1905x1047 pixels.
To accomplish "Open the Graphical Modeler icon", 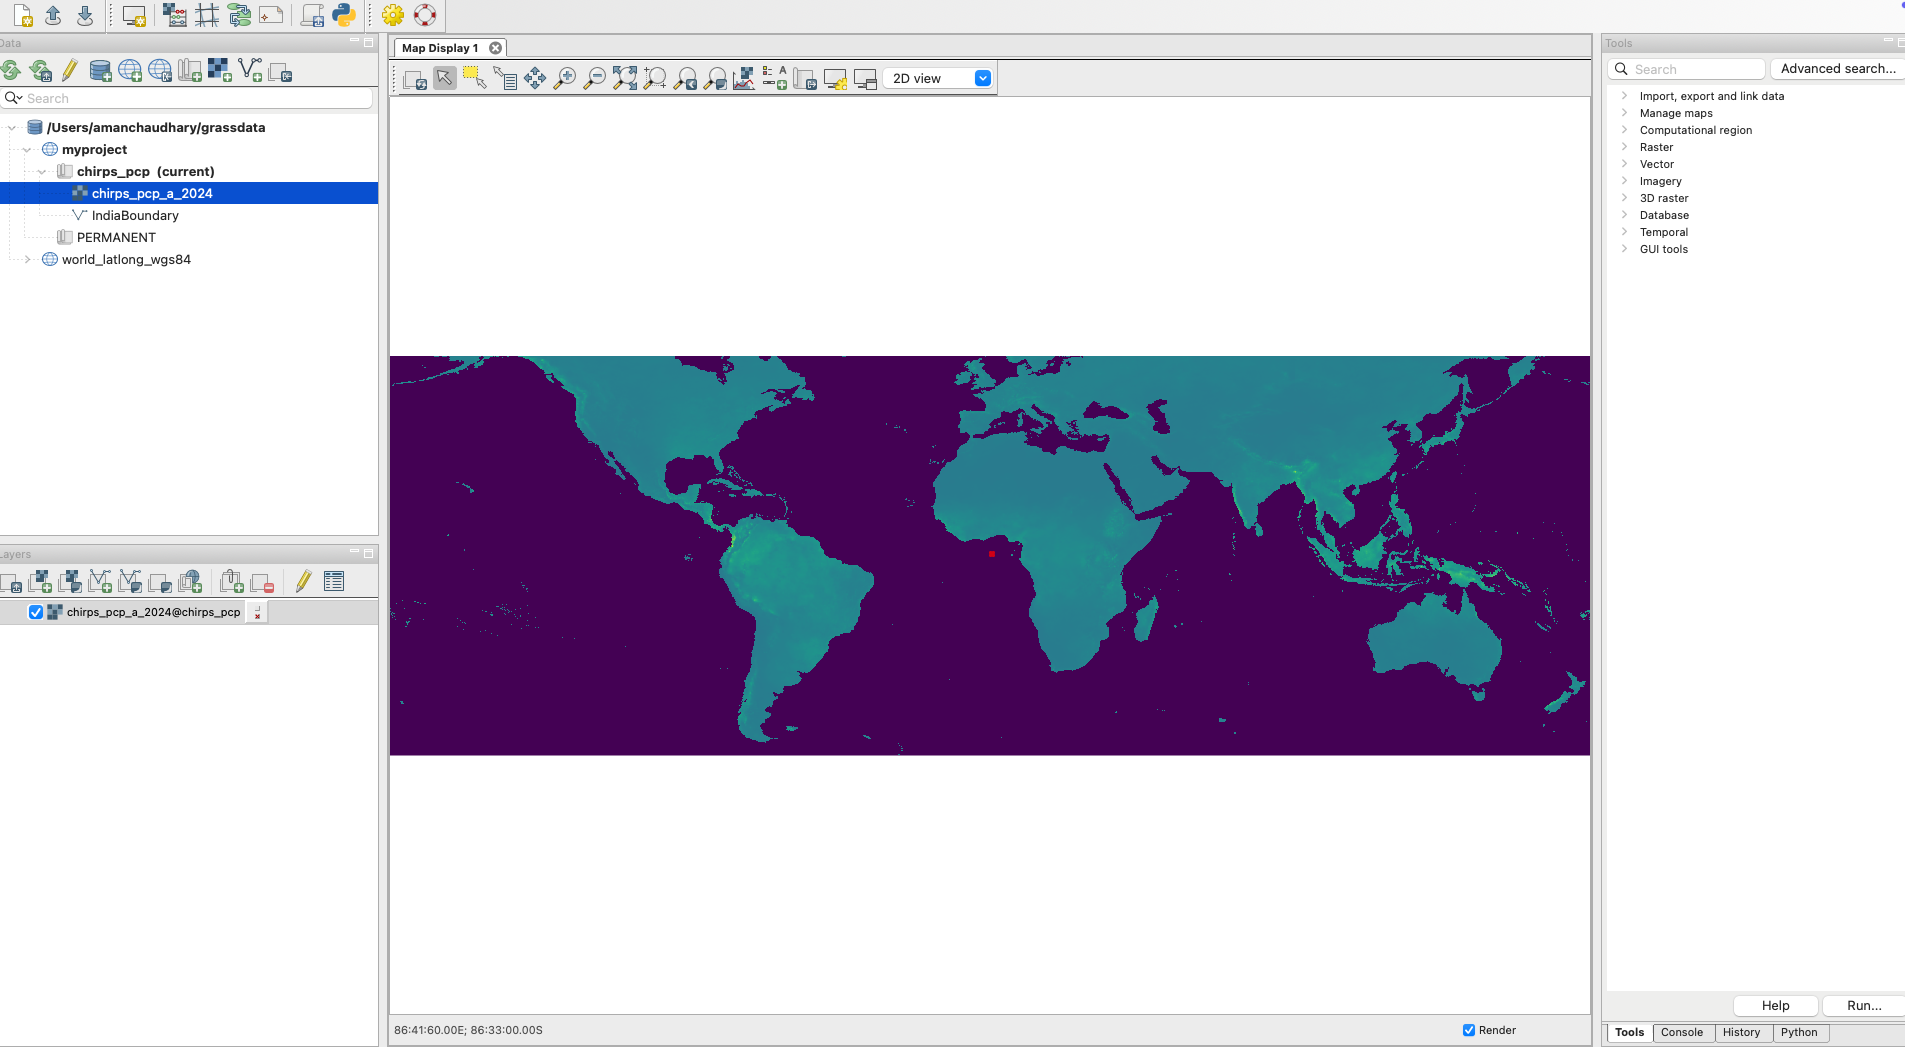I will point(239,15).
